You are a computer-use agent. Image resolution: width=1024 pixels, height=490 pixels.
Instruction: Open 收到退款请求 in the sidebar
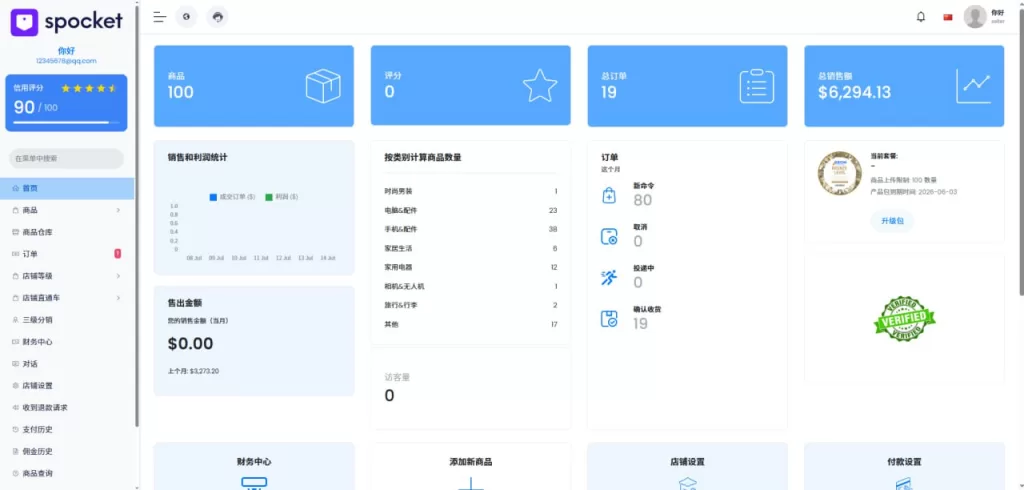coord(67,408)
